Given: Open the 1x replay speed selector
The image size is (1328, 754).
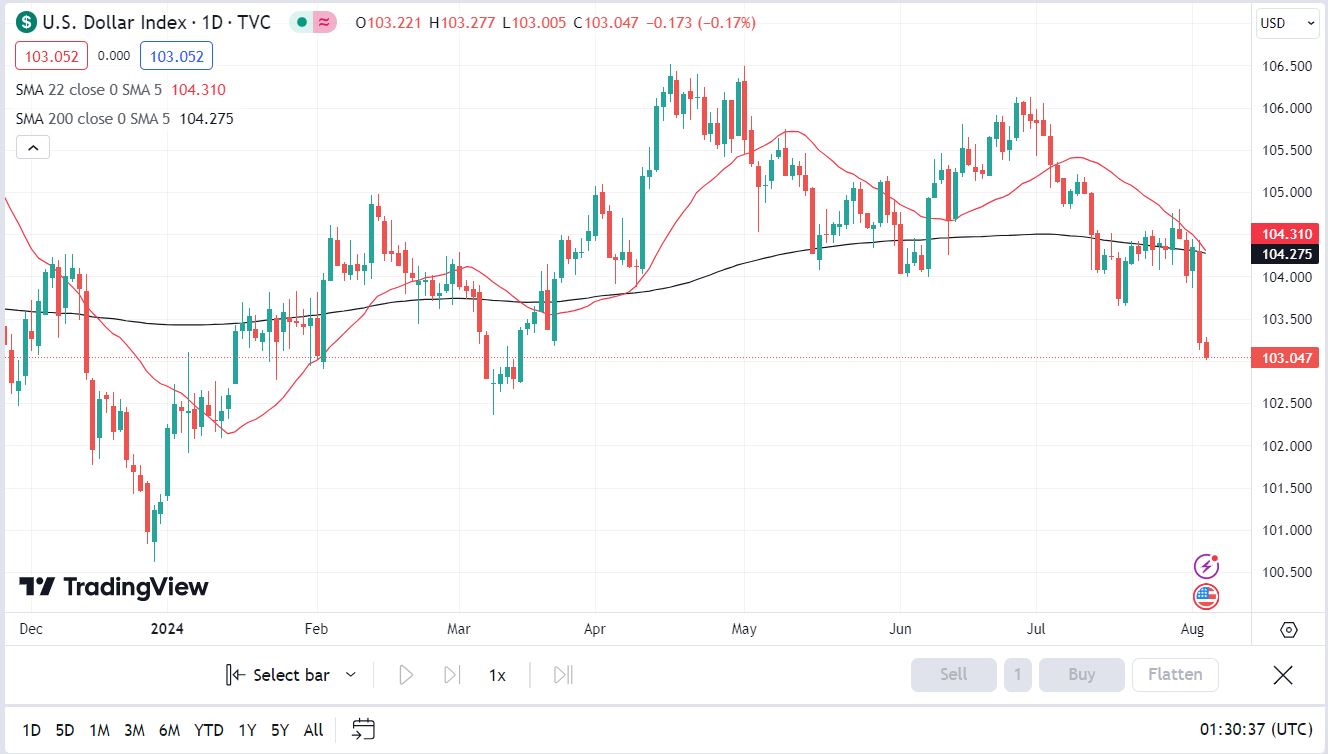Looking at the screenshot, I should [497, 675].
